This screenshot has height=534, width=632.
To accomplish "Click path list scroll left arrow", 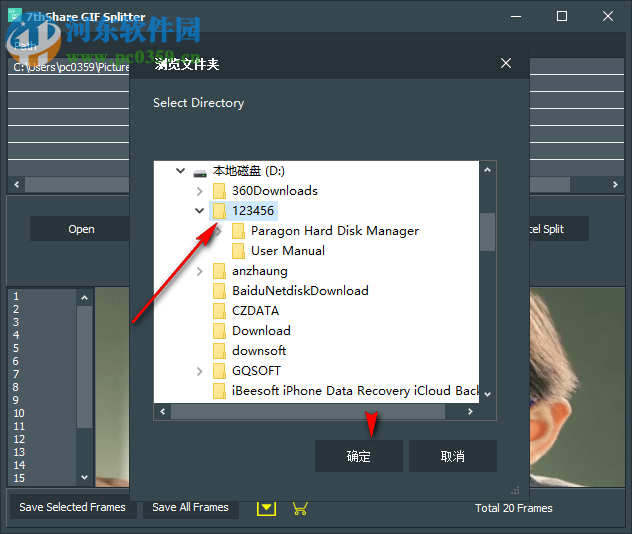I will tap(17, 185).
